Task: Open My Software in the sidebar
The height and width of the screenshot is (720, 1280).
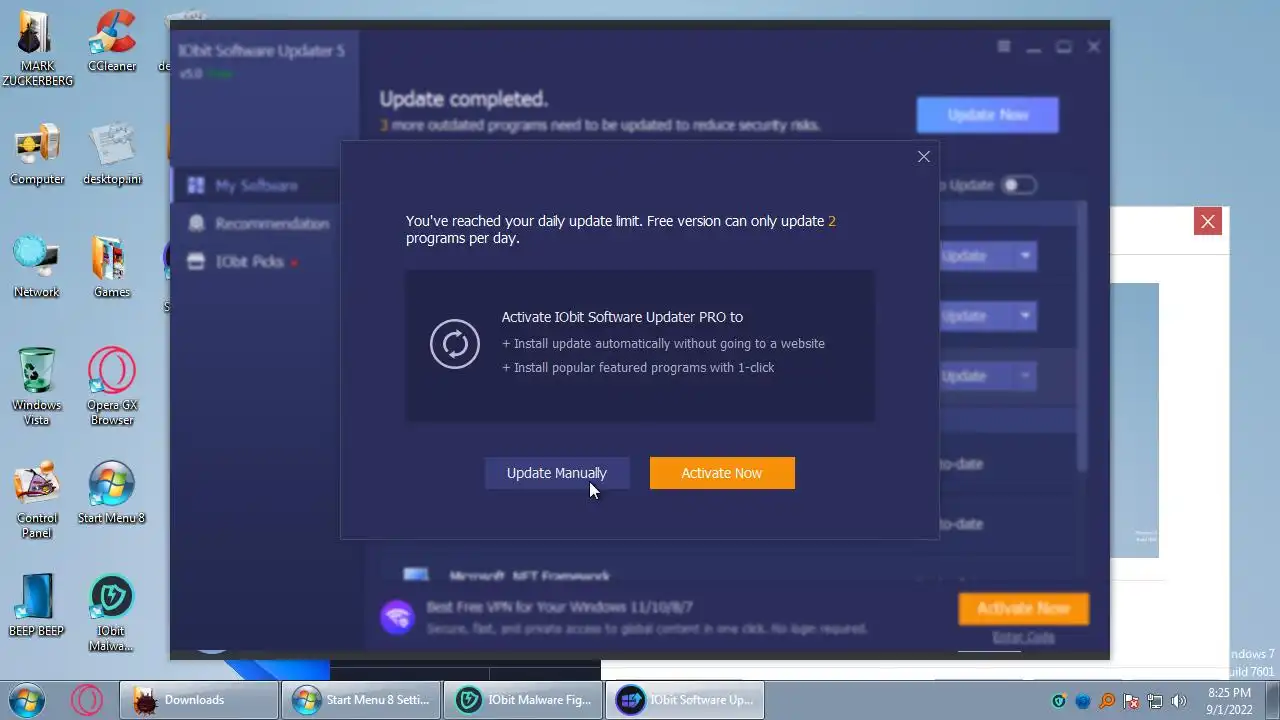Action: (x=256, y=185)
